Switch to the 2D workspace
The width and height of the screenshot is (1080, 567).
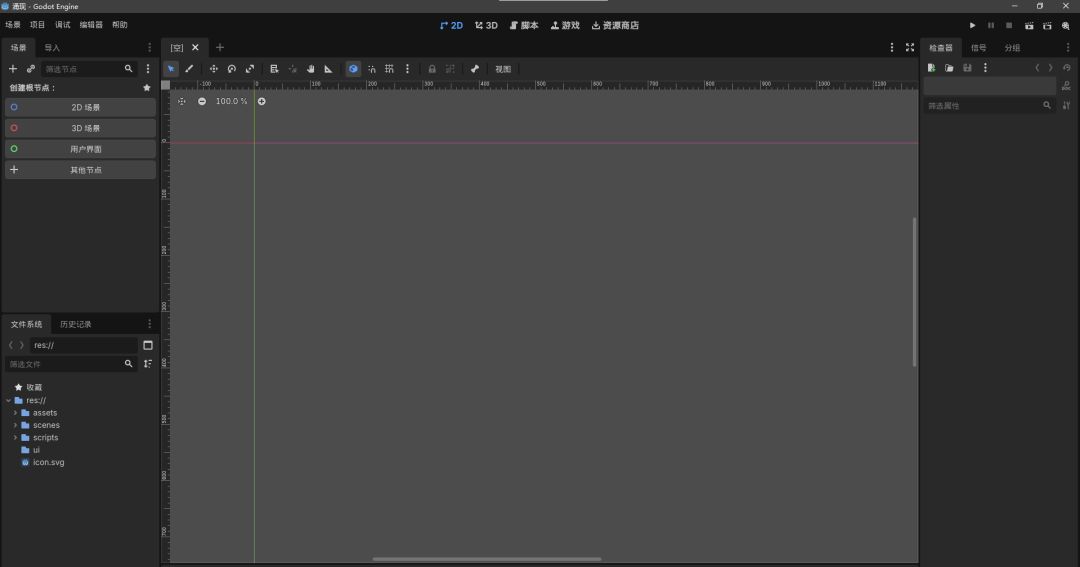pyautogui.click(x=451, y=25)
